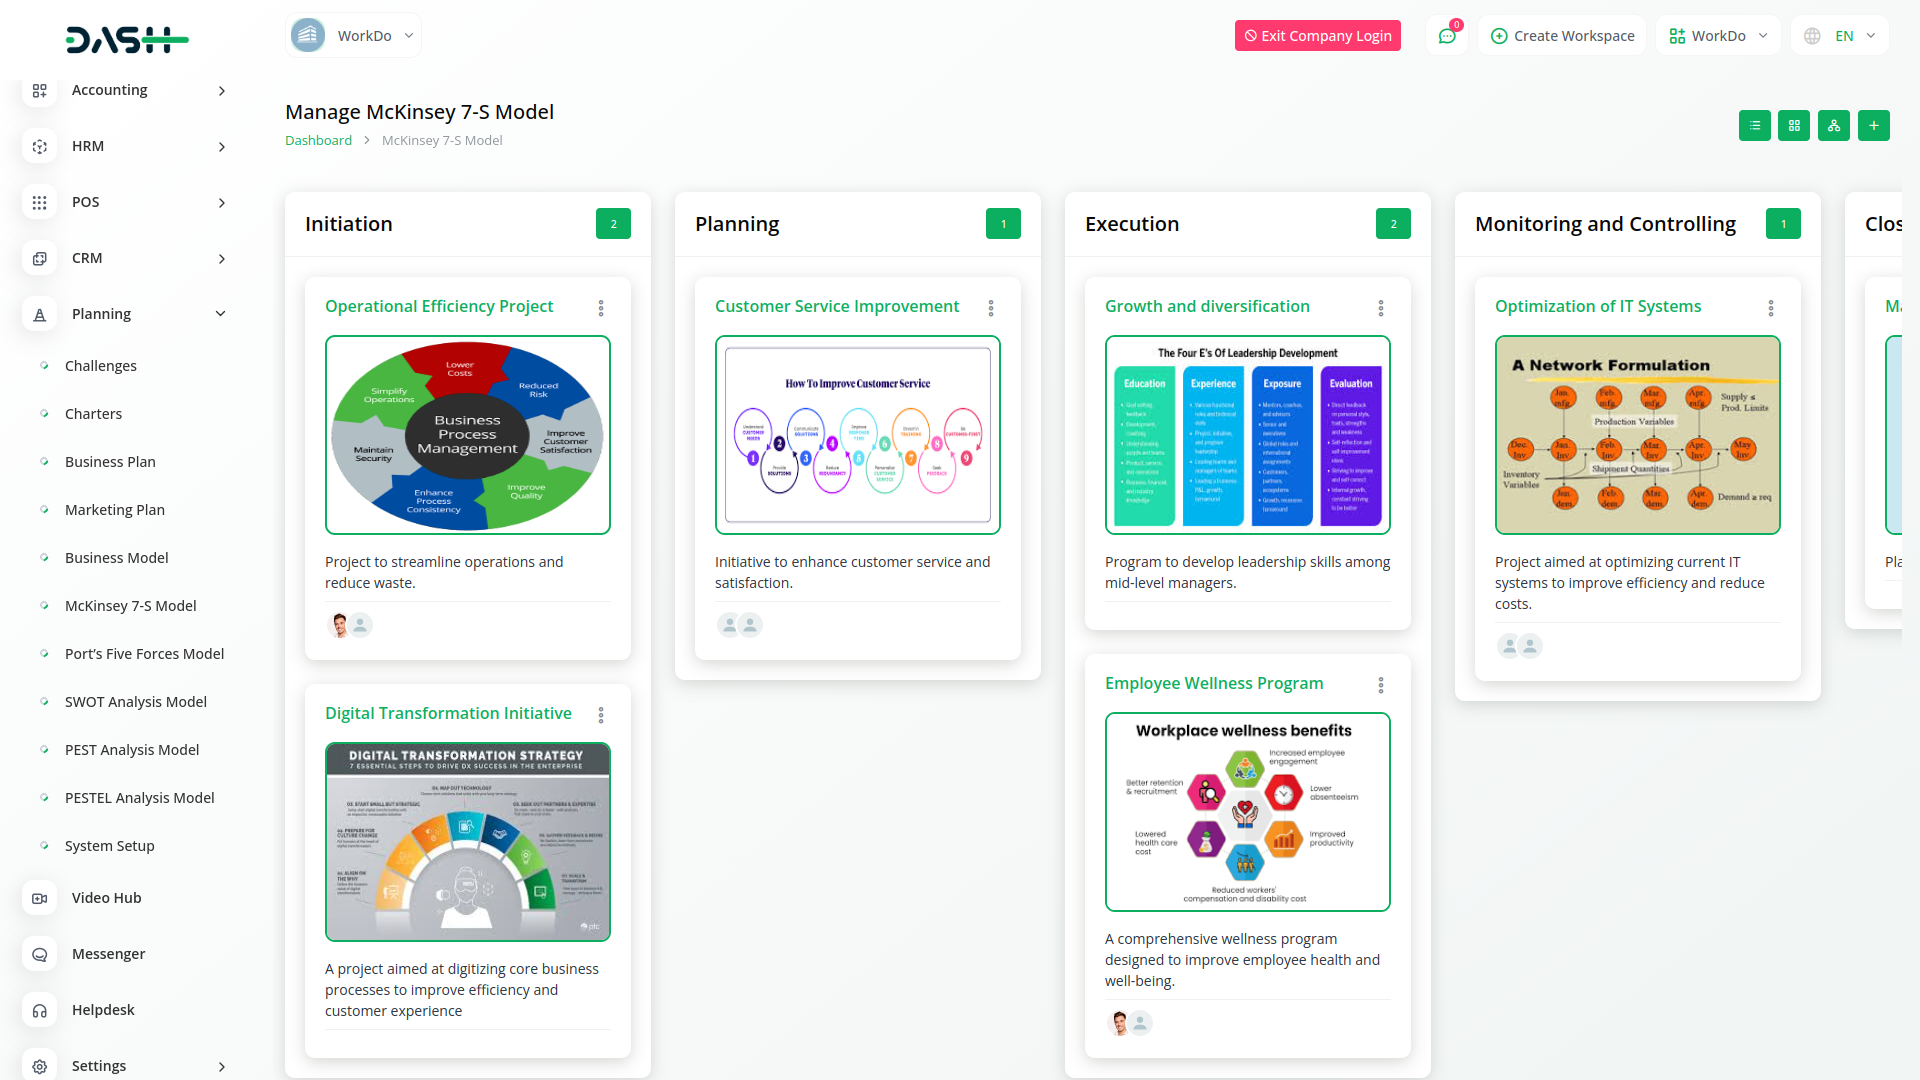Follow the Dashboard breadcrumb link
This screenshot has height=1080, width=1920.
[x=318, y=141]
